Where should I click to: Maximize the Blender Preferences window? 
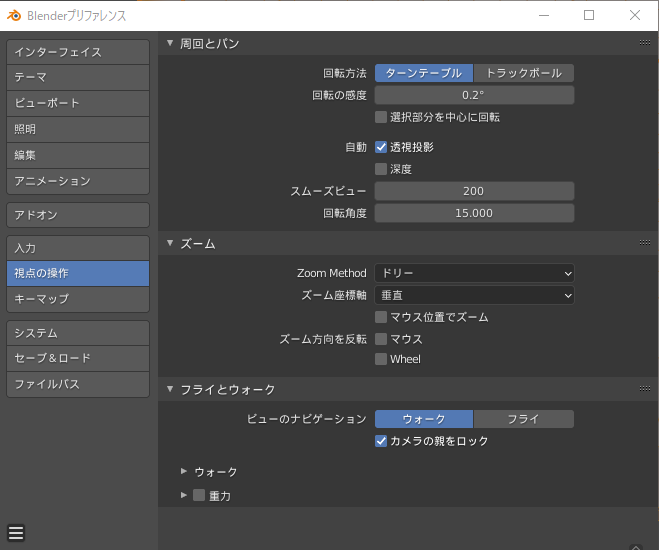click(x=589, y=16)
